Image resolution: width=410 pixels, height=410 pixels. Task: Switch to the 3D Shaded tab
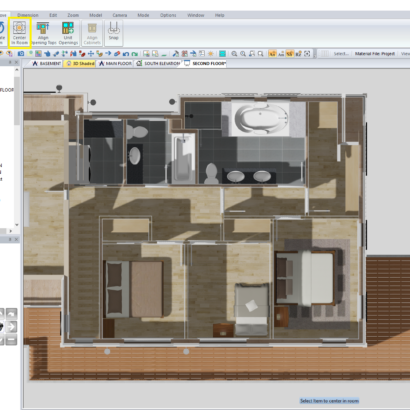pos(80,63)
